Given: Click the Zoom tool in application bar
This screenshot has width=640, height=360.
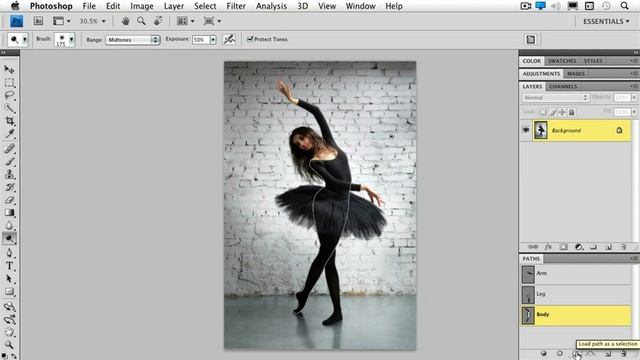Looking at the screenshot, I should tap(141, 21).
